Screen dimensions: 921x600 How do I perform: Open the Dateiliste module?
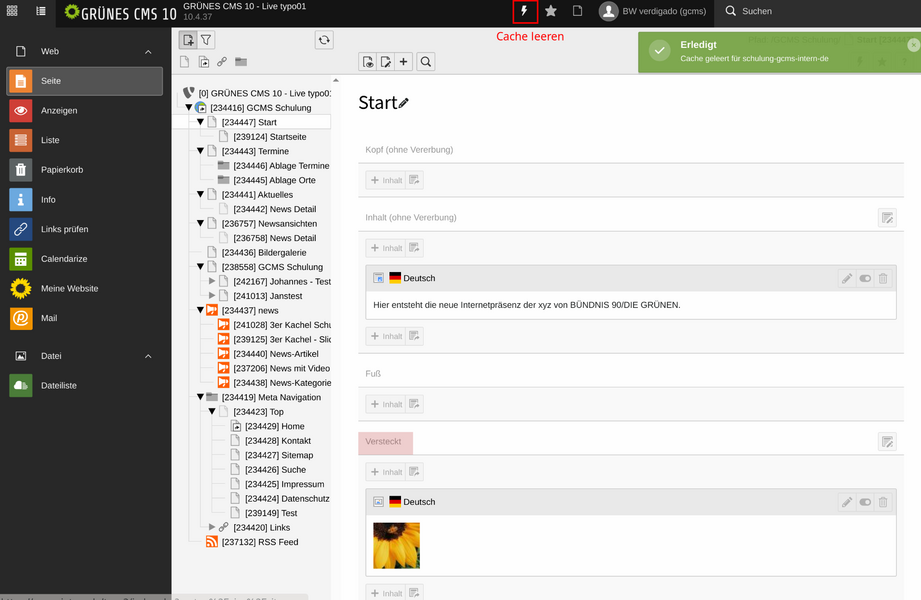tap(85, 386)
